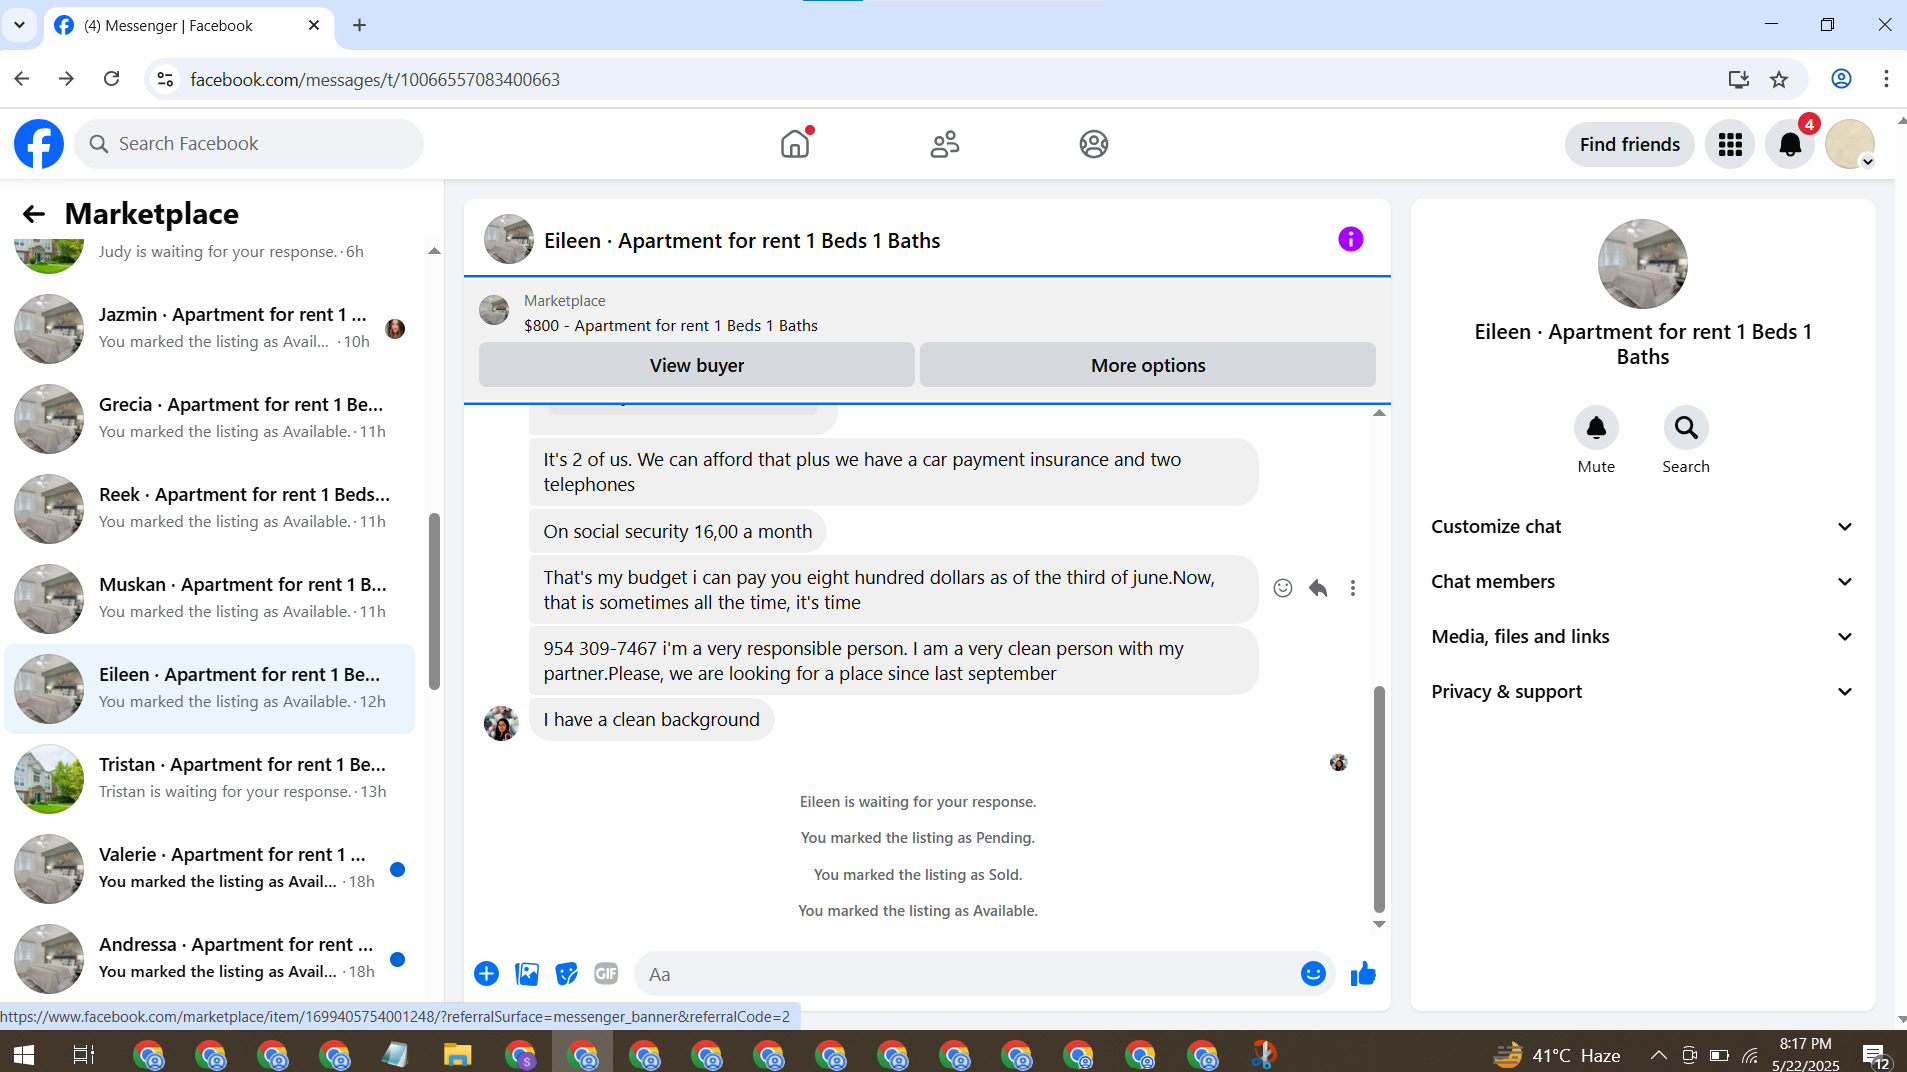Image resolution: width=1907 pixels, height=1072 pixels.
Task: Open Tristan apartment conversation
Action: (210, 778)
